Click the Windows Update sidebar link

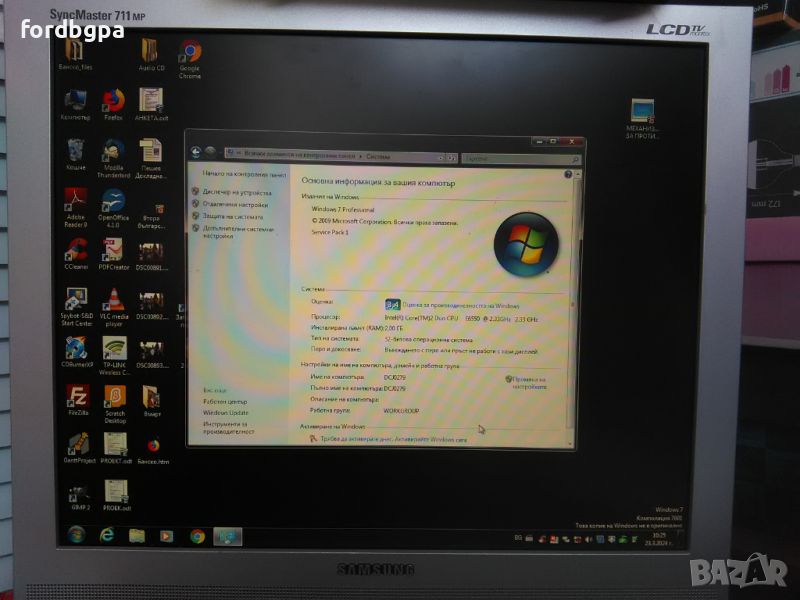pyautogui.click(x=226, y=412)
